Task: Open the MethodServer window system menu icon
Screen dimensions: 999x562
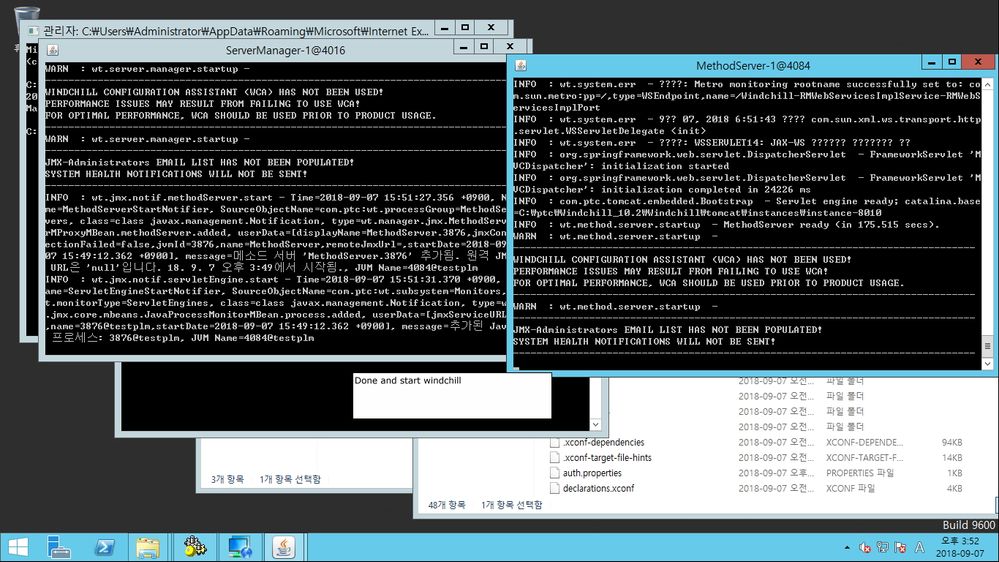Action: click(521, 66)
